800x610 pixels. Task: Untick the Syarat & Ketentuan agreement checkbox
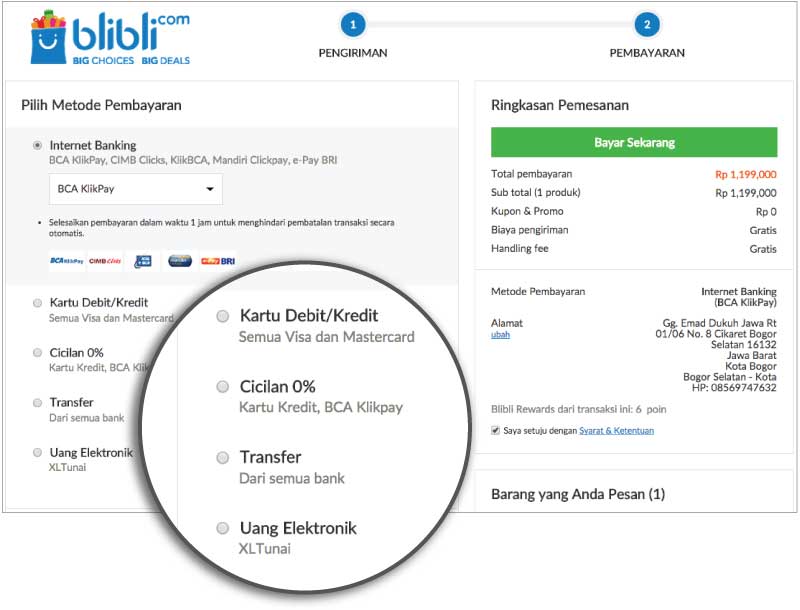pos(495,430)
